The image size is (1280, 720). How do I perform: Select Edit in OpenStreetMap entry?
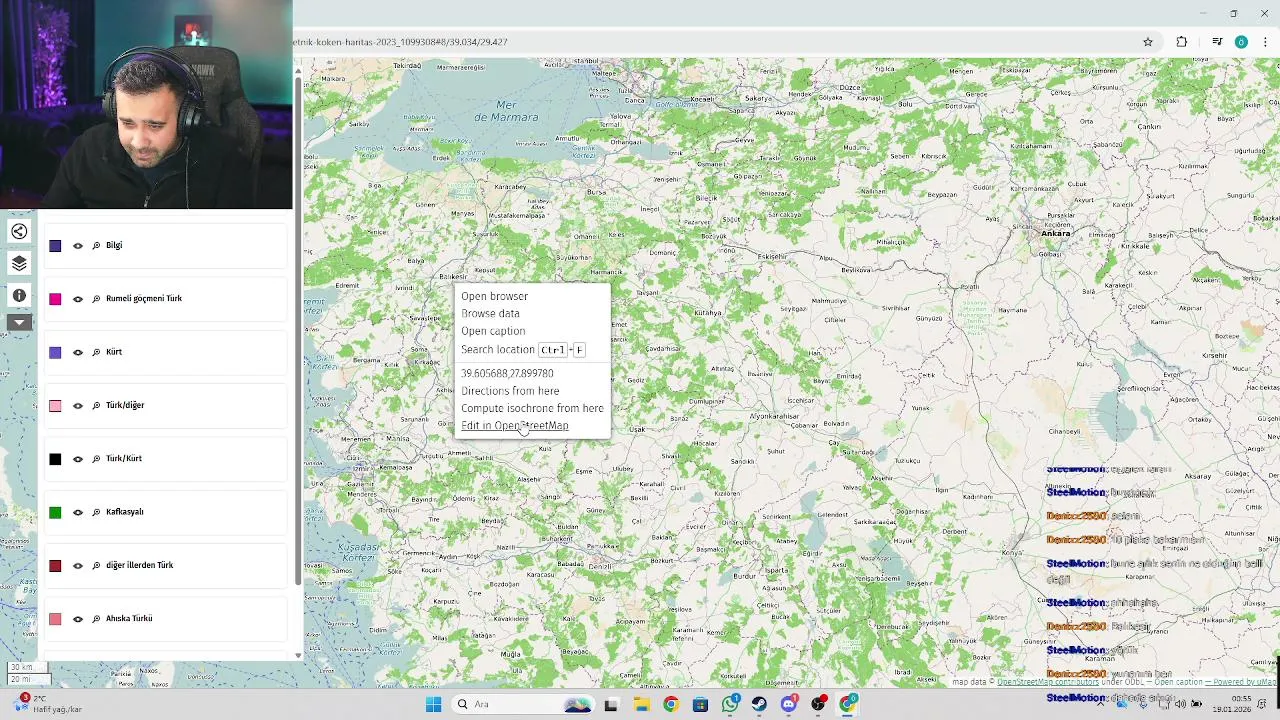coord(514,426)
